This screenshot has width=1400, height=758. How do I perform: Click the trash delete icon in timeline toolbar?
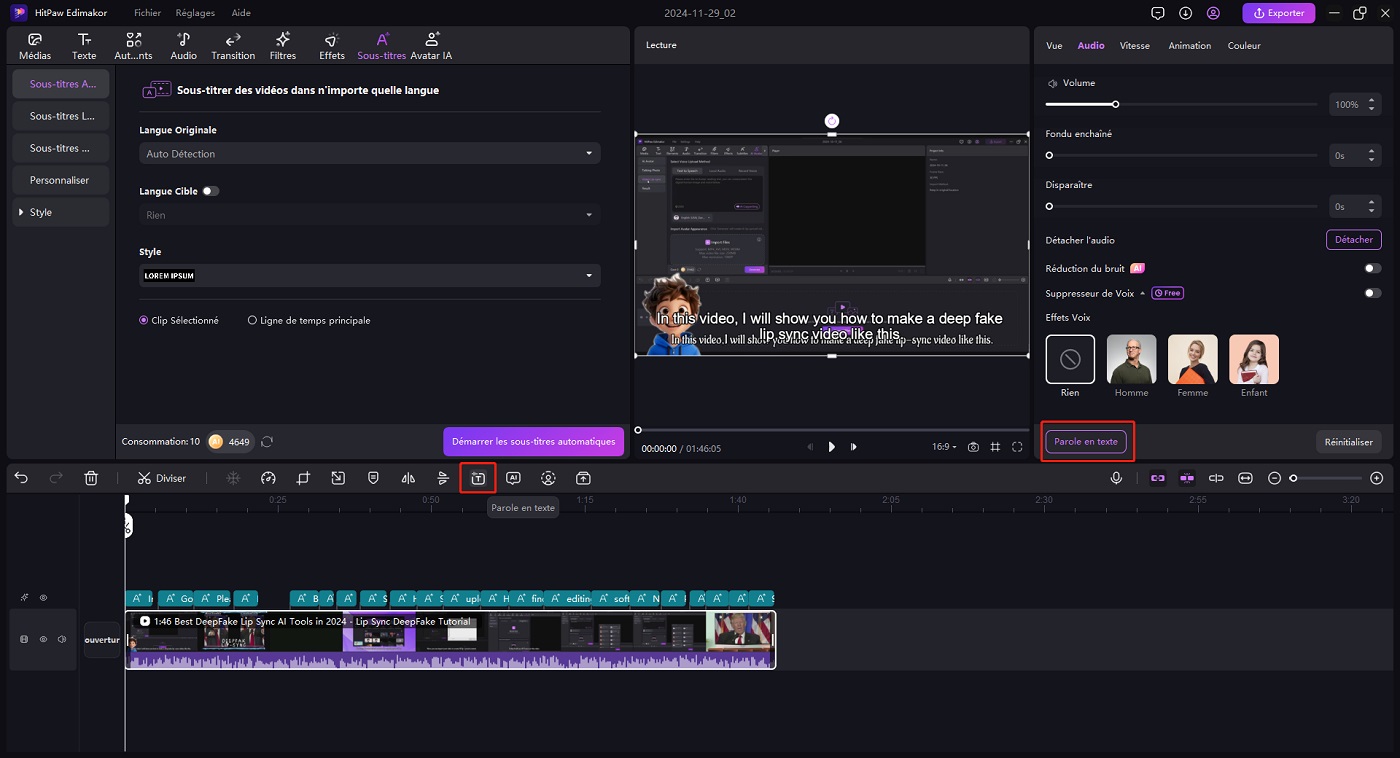(x=91, y=478)
